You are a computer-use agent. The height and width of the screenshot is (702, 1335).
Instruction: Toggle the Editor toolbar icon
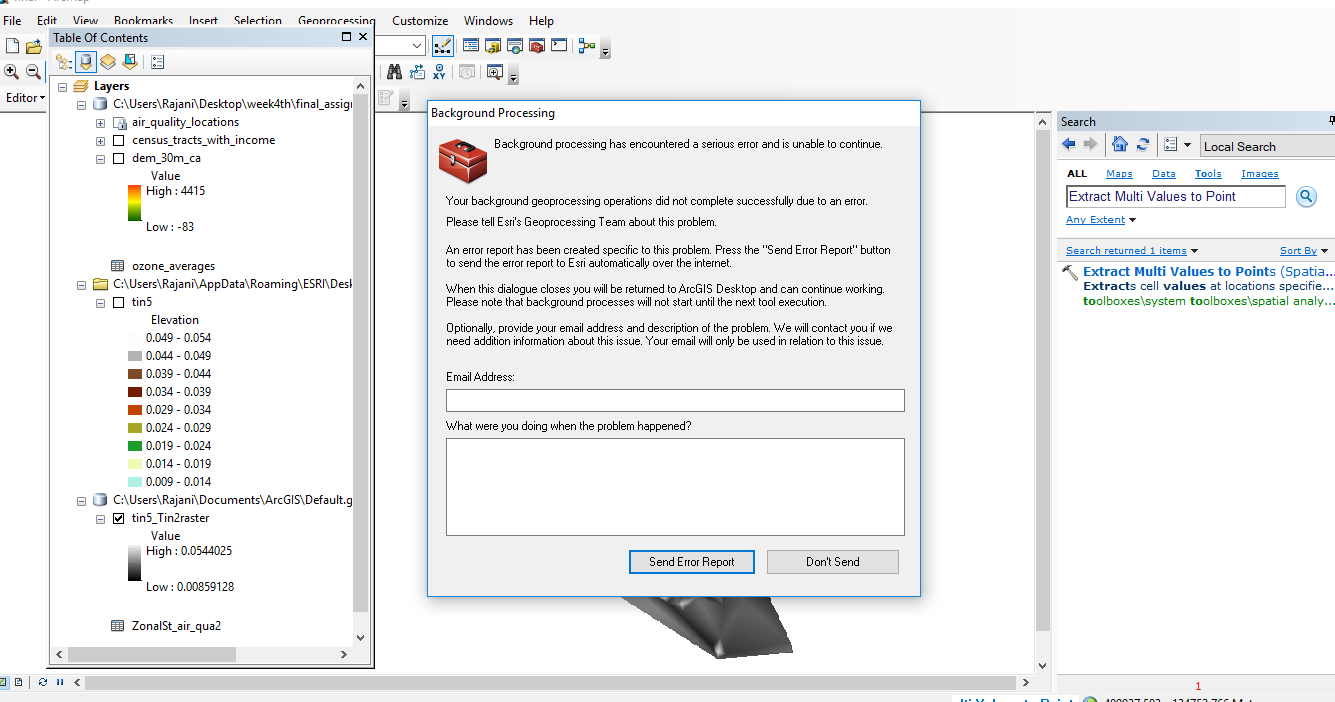click(443, 46)
